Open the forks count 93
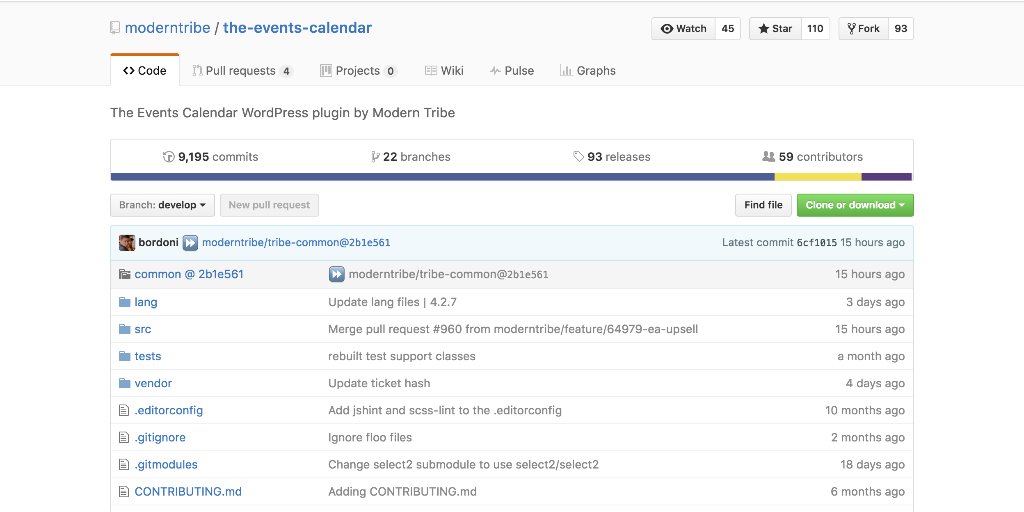The width and height of the screenshot is (1024, 512). click(901, 29)
